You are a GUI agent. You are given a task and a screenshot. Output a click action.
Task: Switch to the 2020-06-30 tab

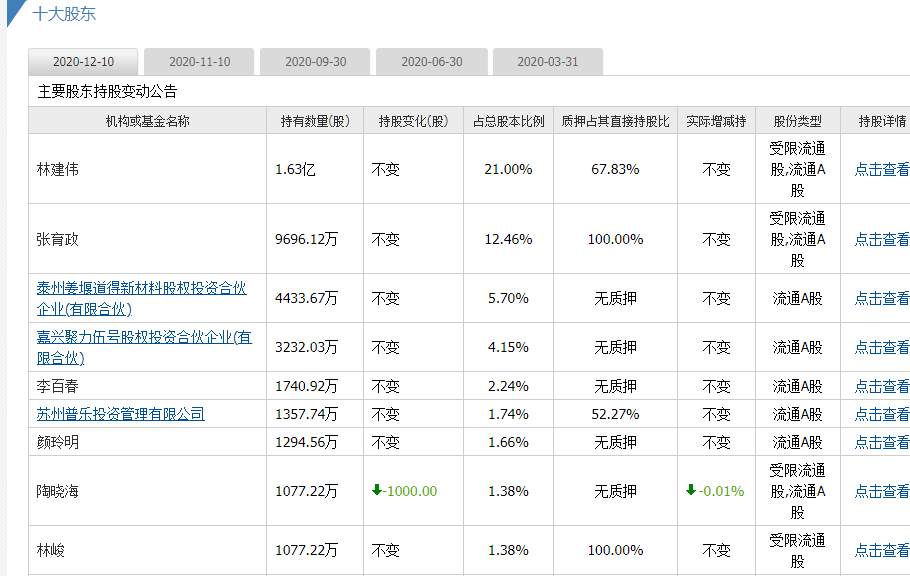[x=432, y=62]
